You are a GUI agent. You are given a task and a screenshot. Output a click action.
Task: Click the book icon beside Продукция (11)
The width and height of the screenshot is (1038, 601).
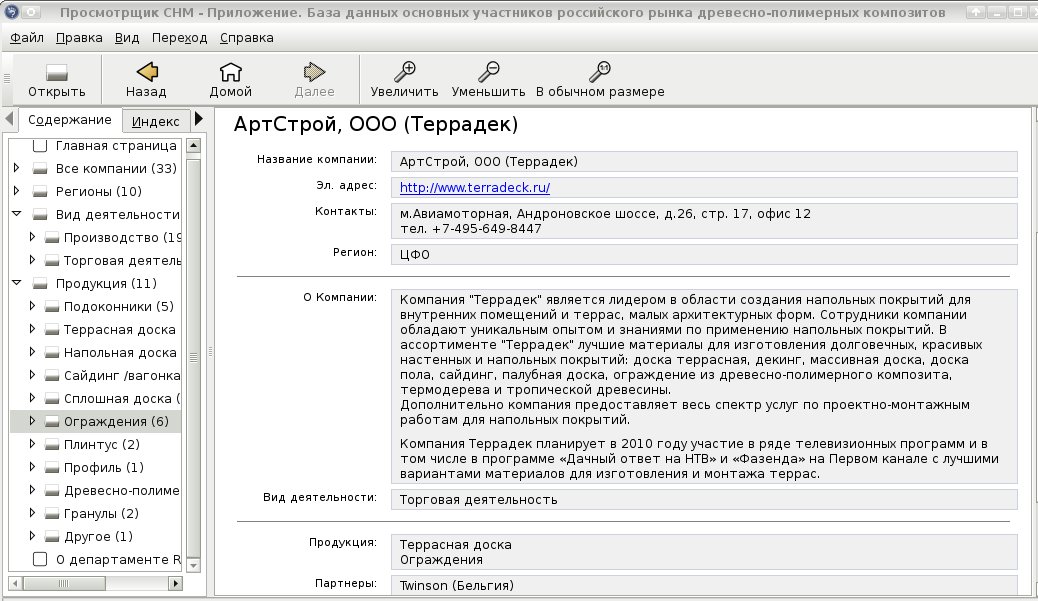point(40,284)
